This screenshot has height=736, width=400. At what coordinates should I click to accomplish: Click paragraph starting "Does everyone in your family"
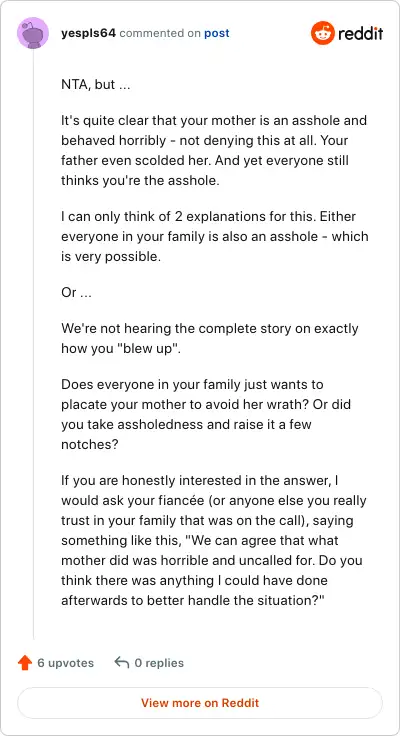pyautogui.click(x=206, y=414)
